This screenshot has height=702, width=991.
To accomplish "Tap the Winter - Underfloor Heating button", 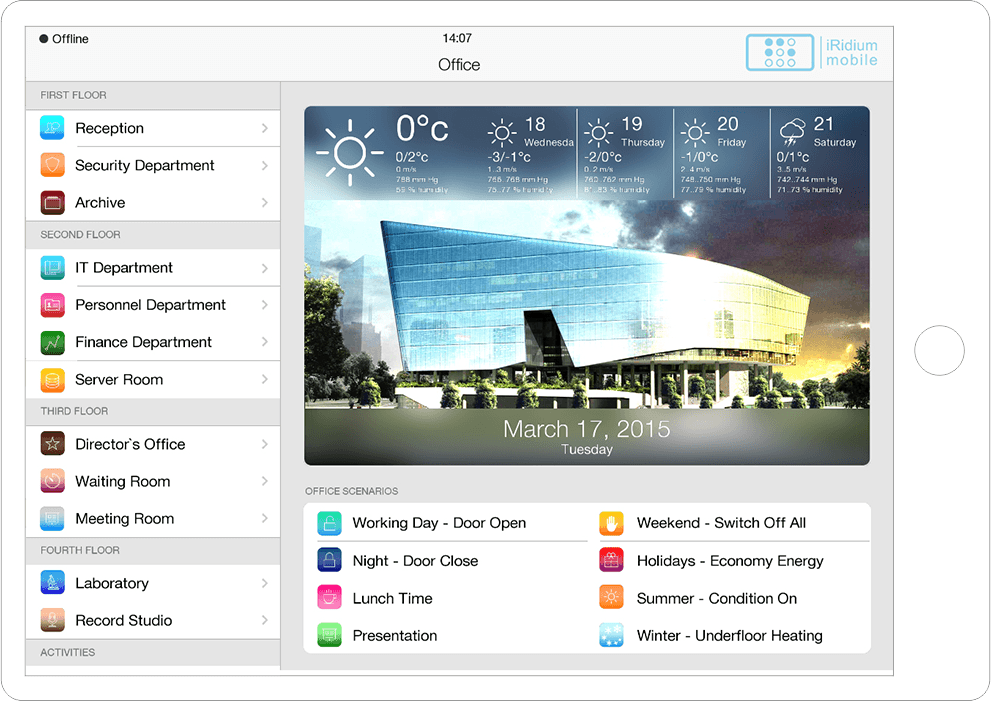I will [729, 636].
